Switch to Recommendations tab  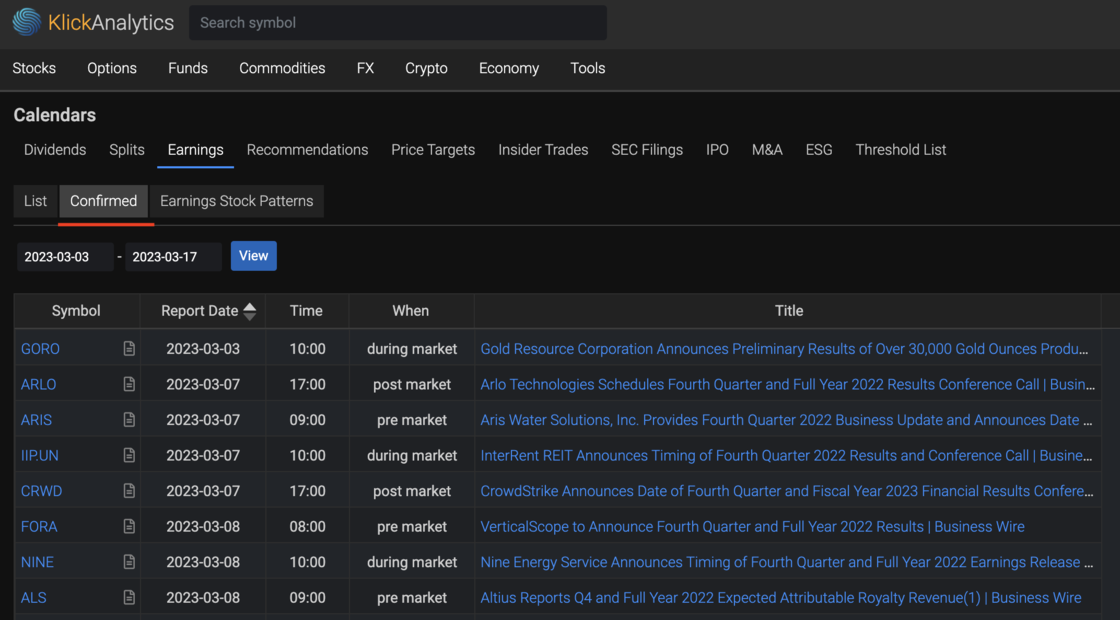pos(308,150)
